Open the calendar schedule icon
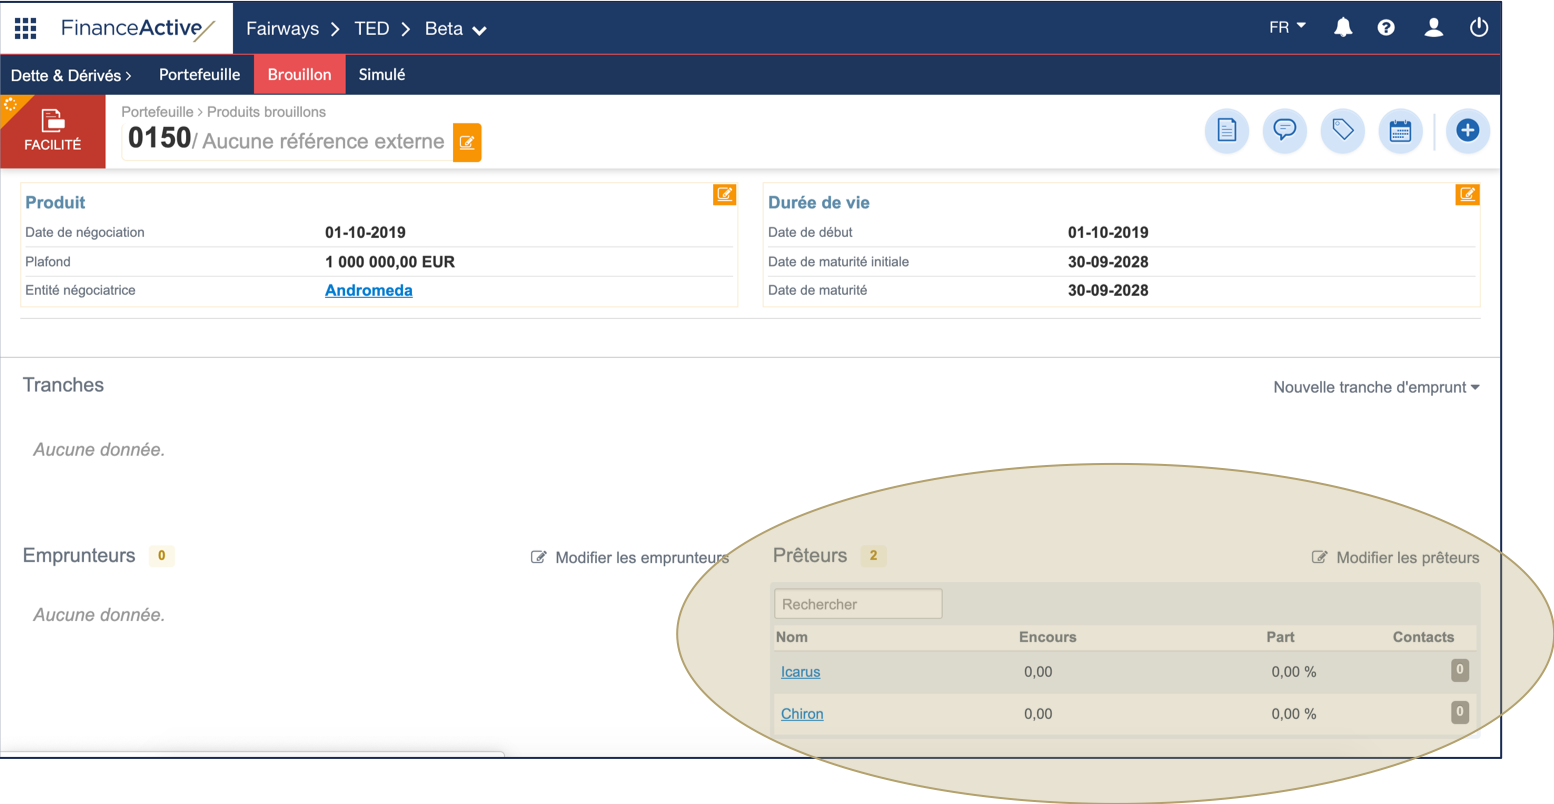The height and width of the screenshot is (804, 1554). click(x=1400, y=130)
